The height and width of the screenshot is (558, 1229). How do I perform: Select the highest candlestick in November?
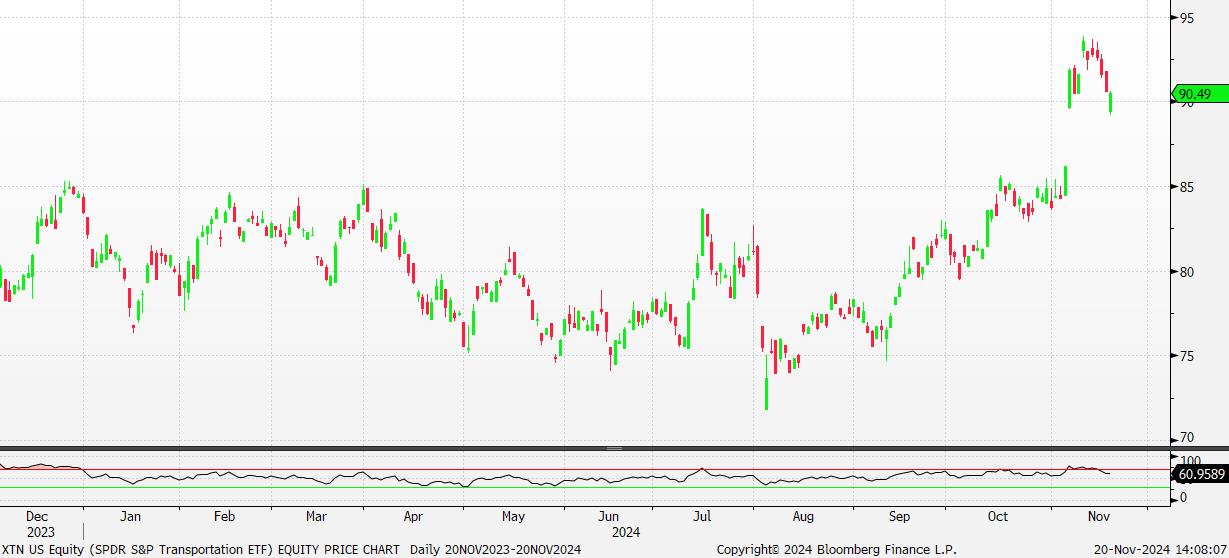1084,46
